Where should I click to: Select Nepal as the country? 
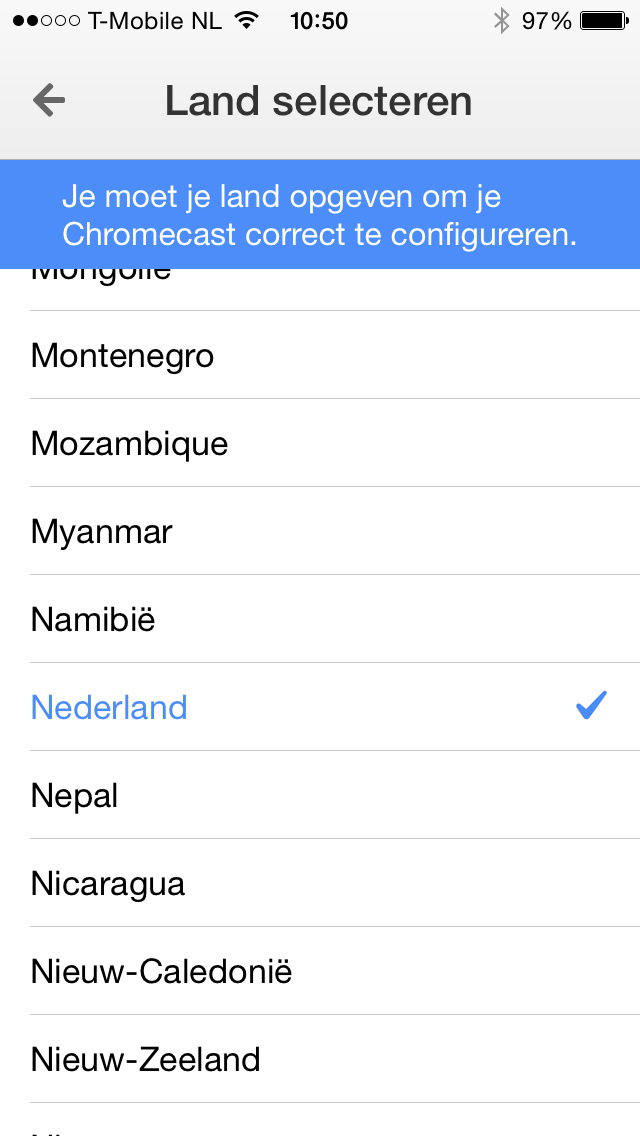click(x=75, y=796)
